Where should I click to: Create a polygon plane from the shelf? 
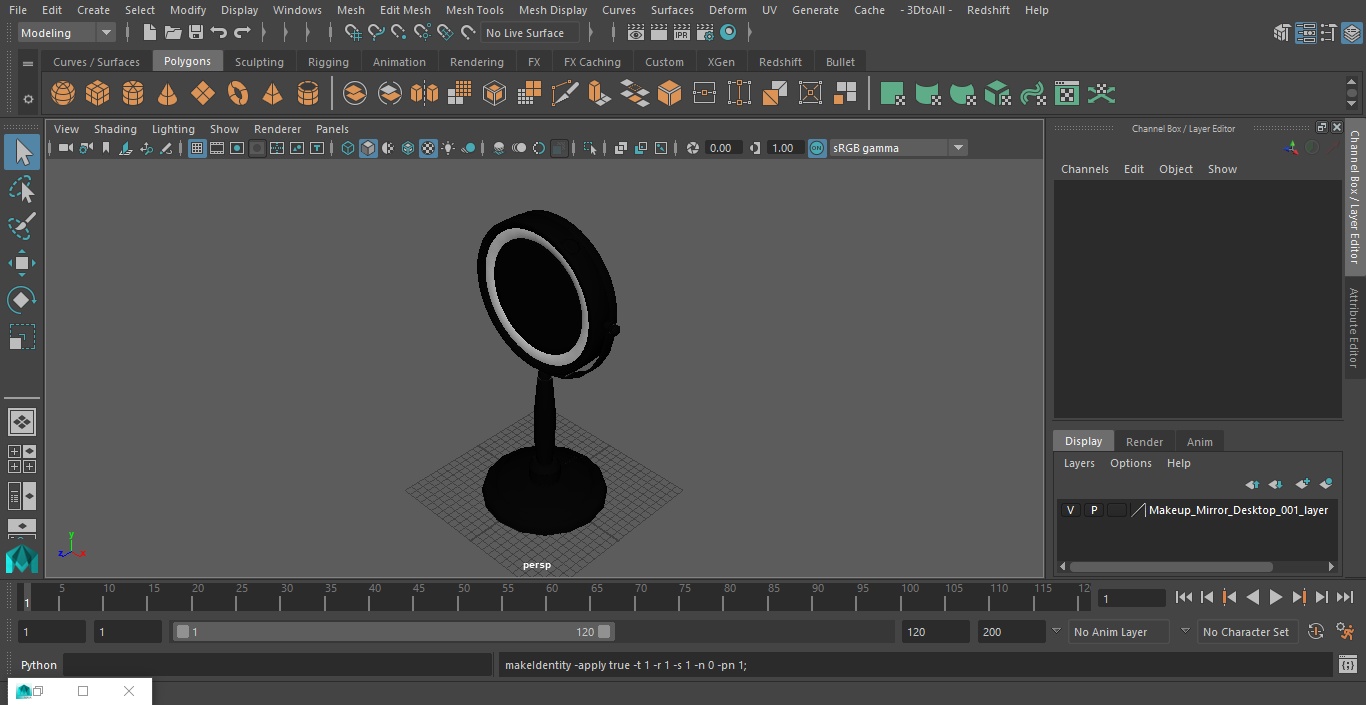point(203,94)
